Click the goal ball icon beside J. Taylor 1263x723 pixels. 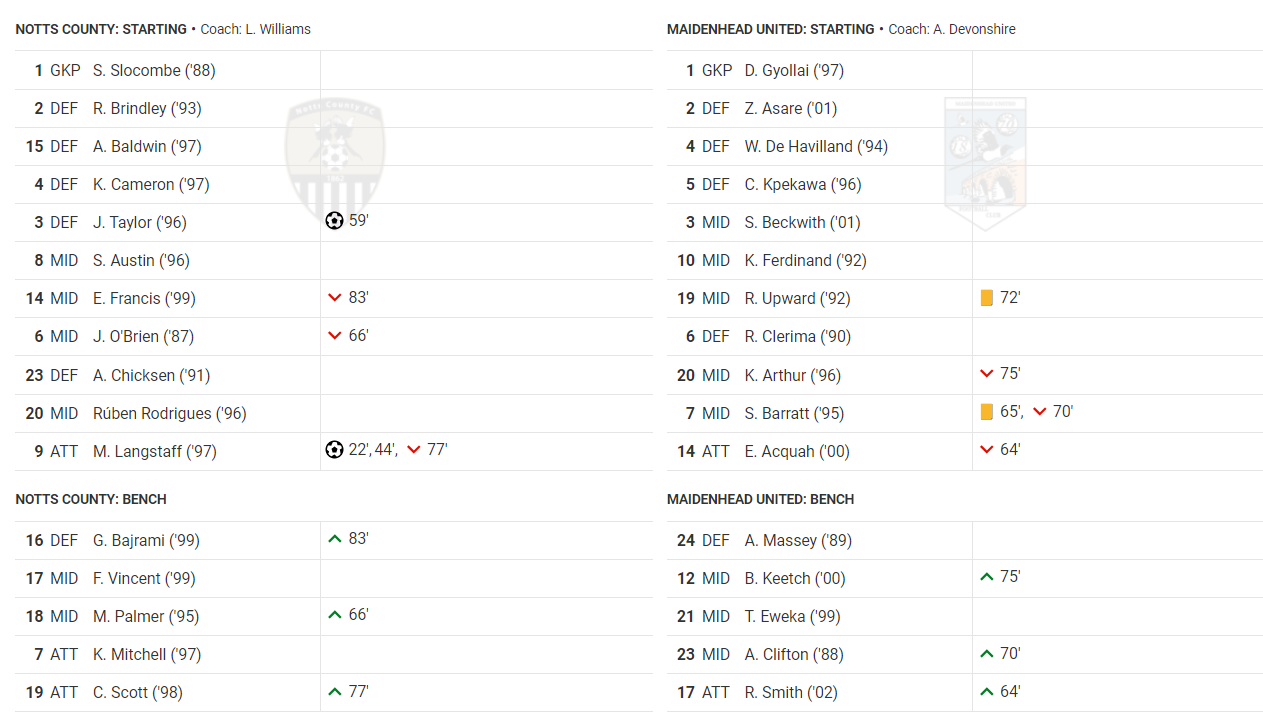[x=335, y=221]
